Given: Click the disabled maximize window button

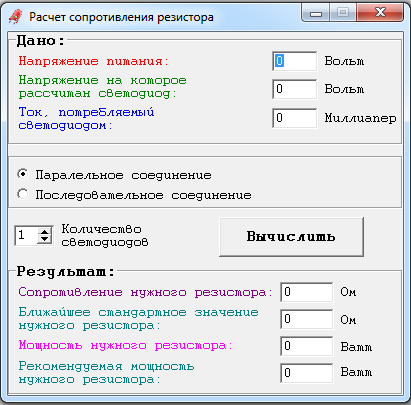Looking at the screenshot, I should pos(343,13).
